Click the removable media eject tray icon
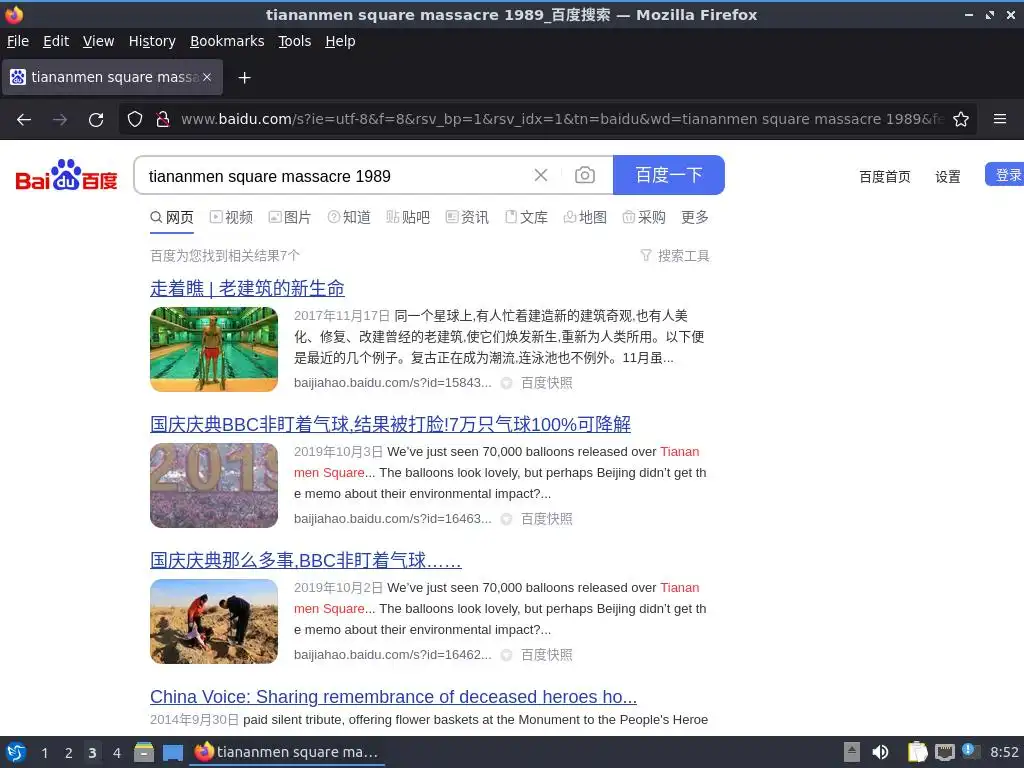This screenshot has height=768, width=1024. [852, 752]
